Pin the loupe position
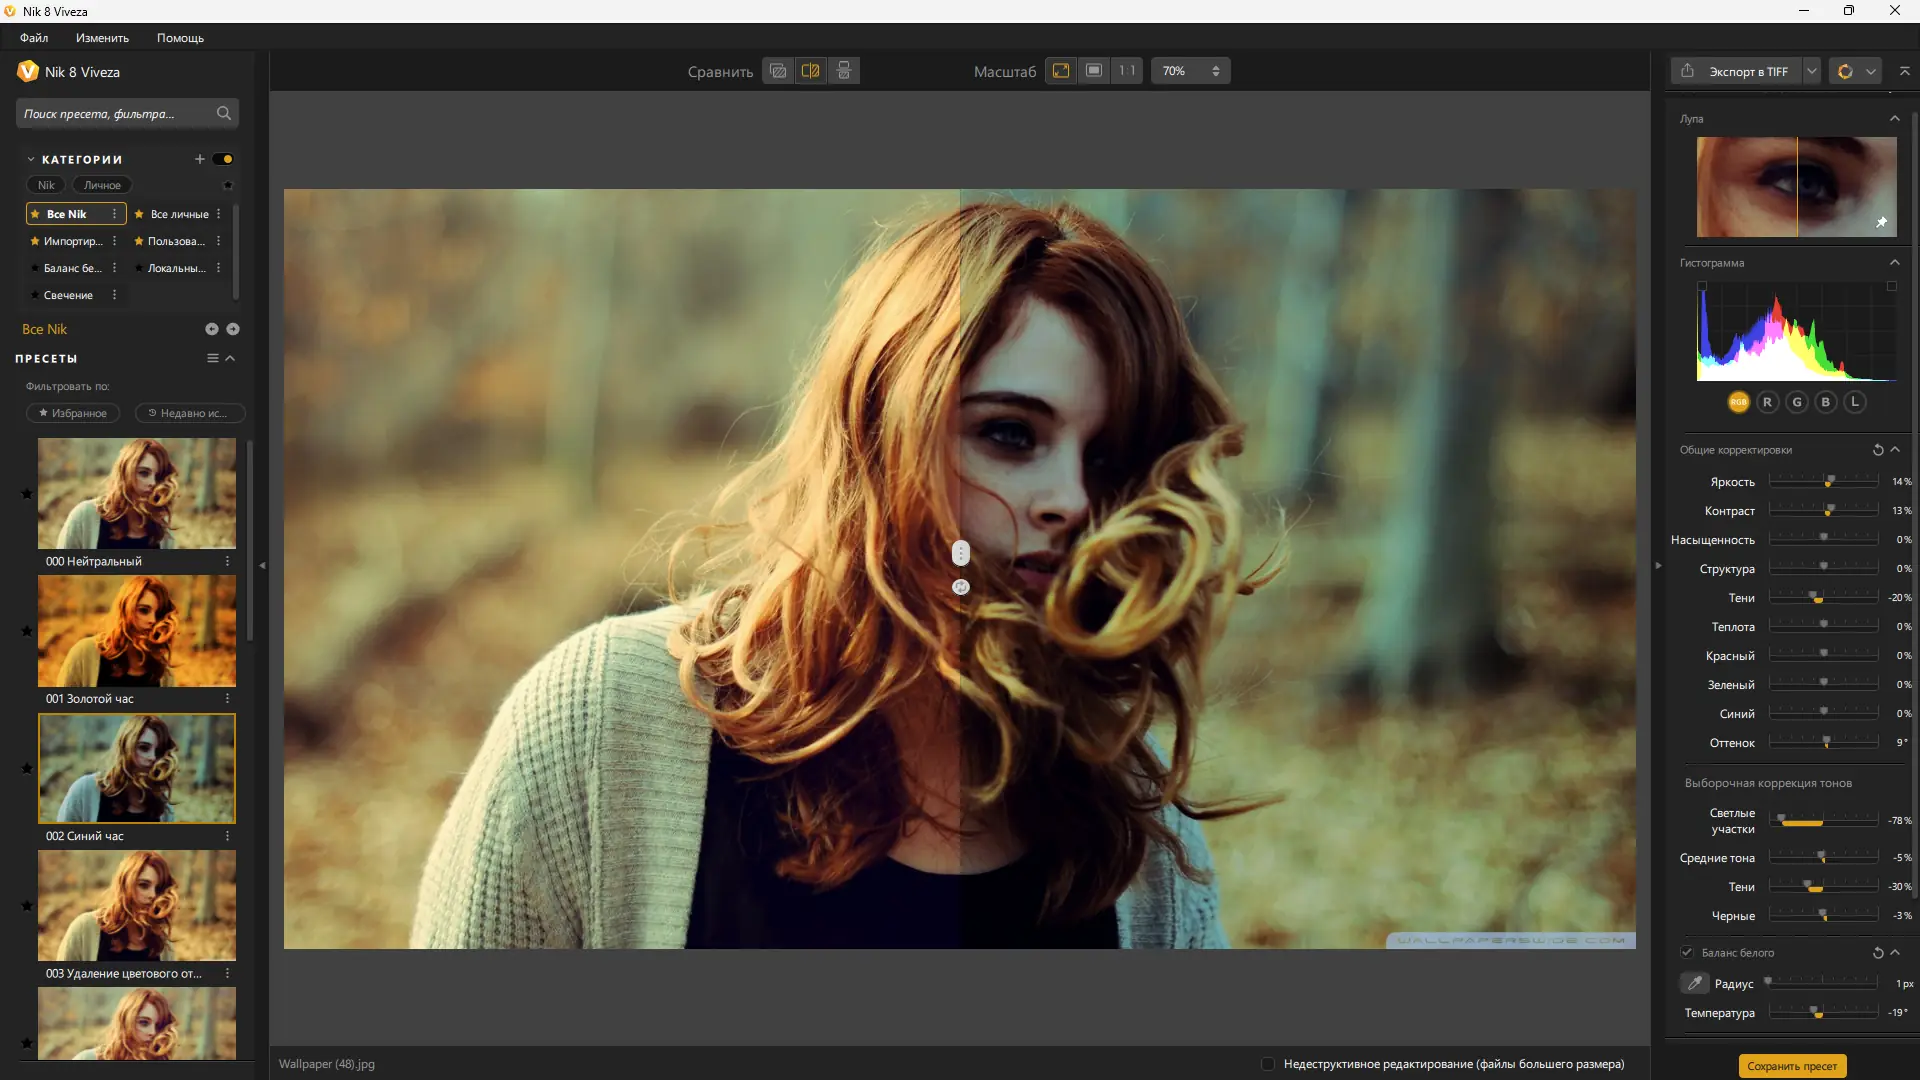 click(1881, 223)
